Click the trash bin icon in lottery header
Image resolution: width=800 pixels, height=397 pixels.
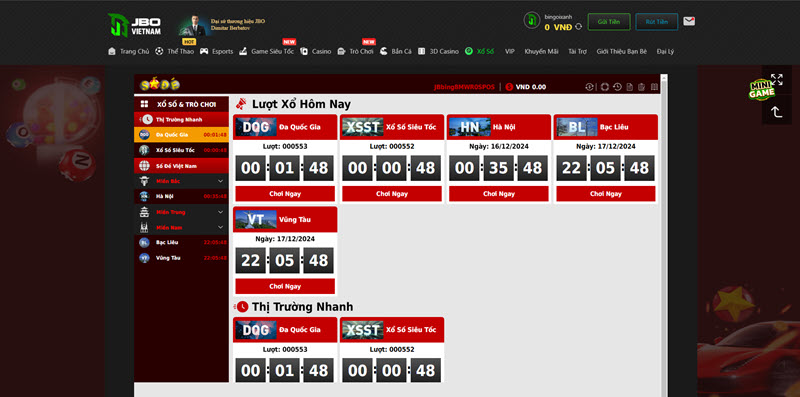pos(642,87)
